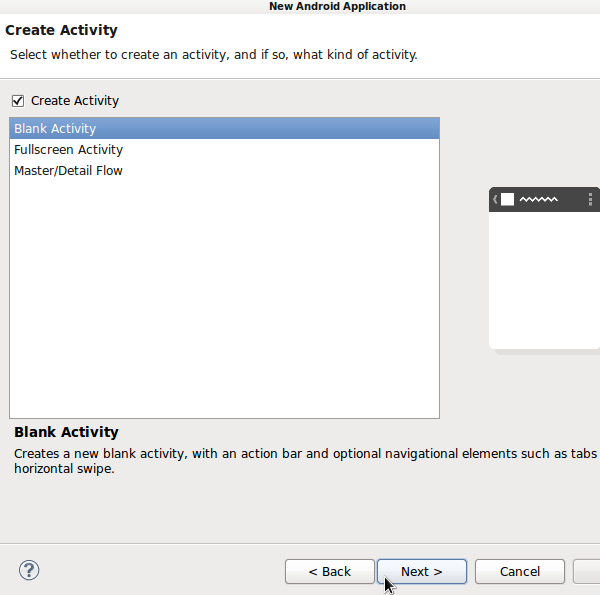Go to previous page with < Back

[329, 572]
